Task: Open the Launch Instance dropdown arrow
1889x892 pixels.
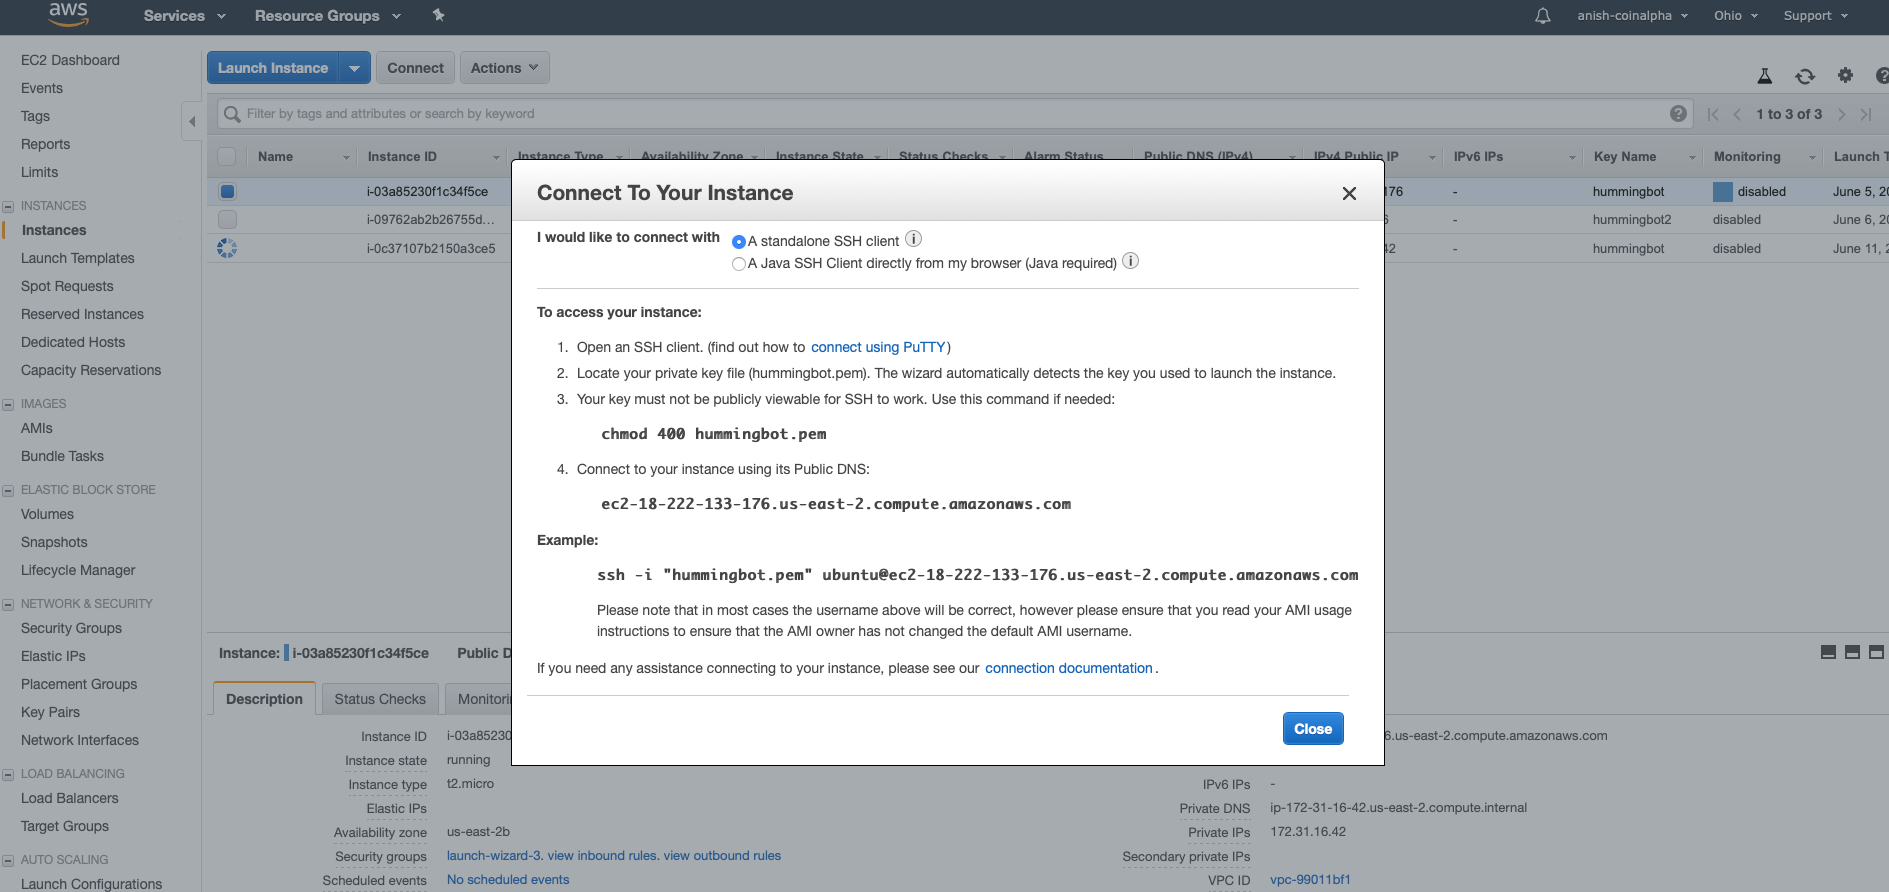Action: click(355, 68)
